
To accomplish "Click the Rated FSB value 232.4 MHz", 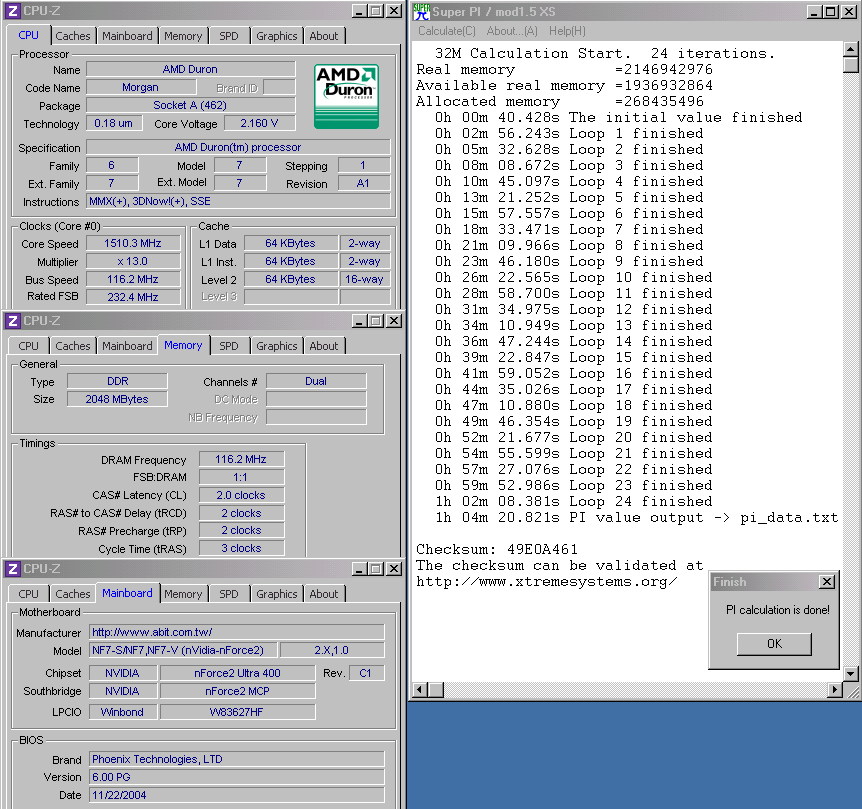I will point(133,297).
